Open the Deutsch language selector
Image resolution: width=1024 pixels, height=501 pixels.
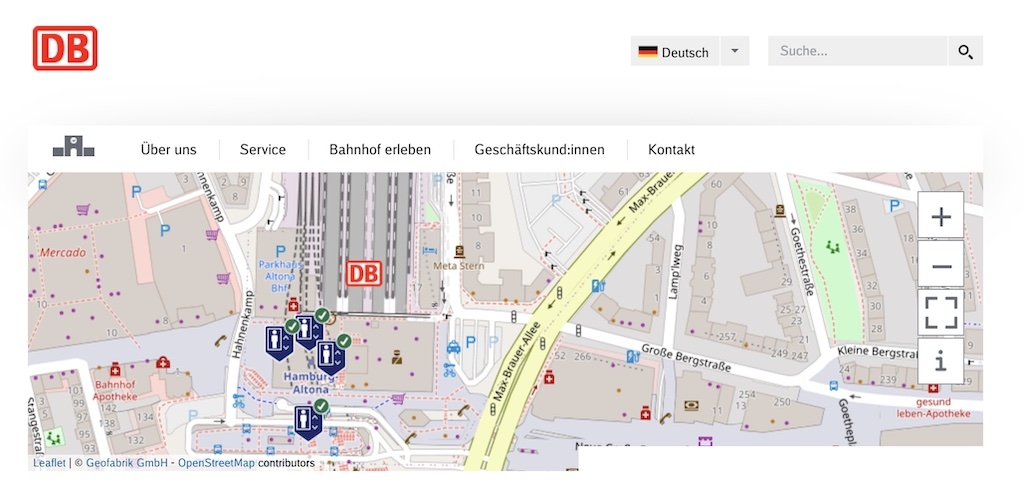point(675,52)
